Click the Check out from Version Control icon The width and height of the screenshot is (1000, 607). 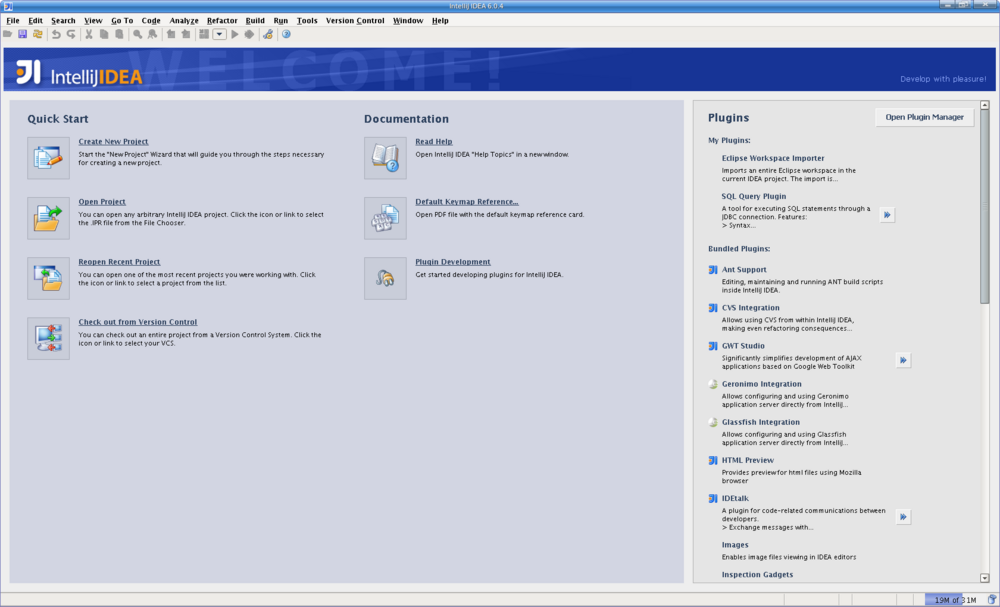(48, 338)
